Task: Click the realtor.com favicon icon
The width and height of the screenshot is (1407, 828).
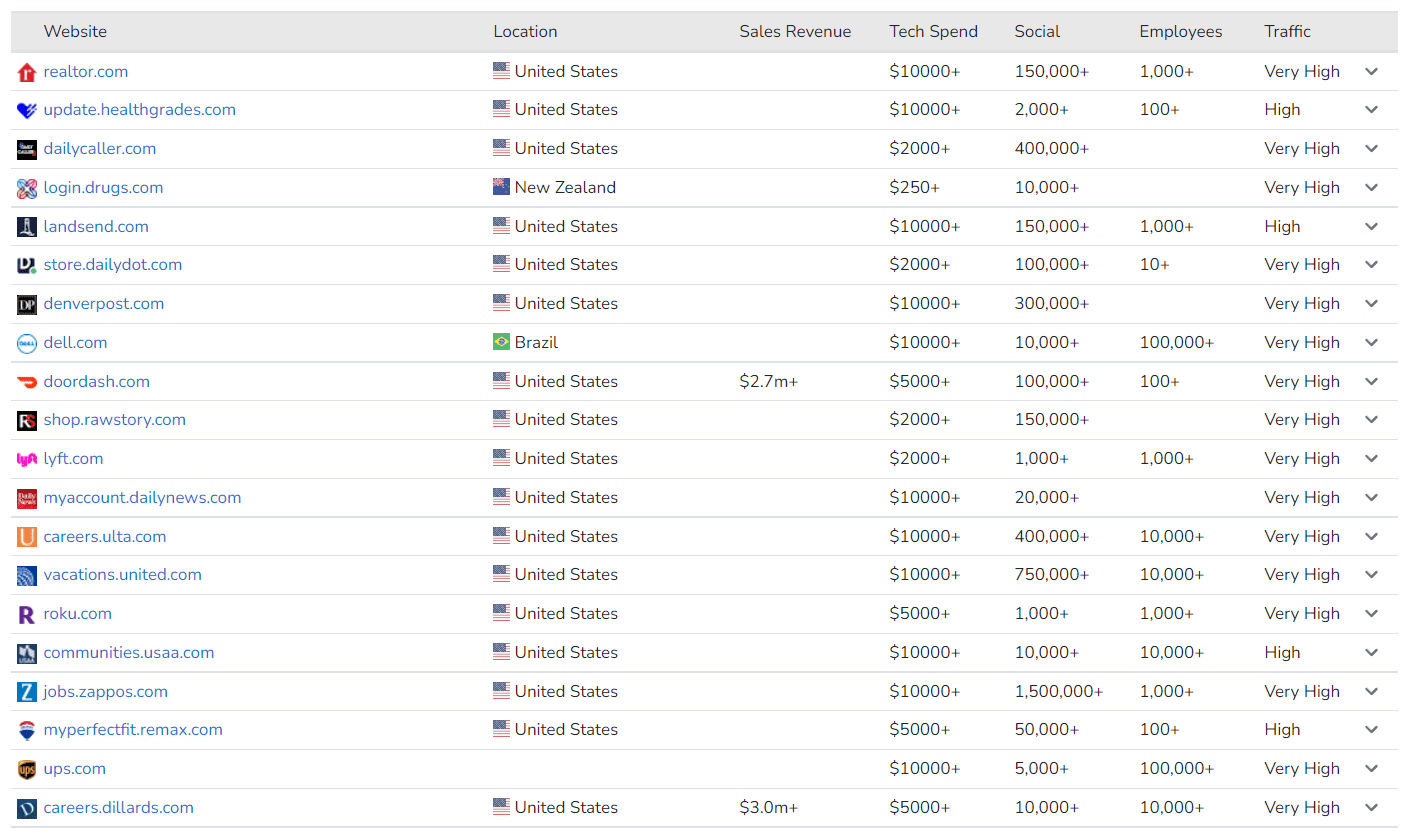Action: (x=27, y=72)
